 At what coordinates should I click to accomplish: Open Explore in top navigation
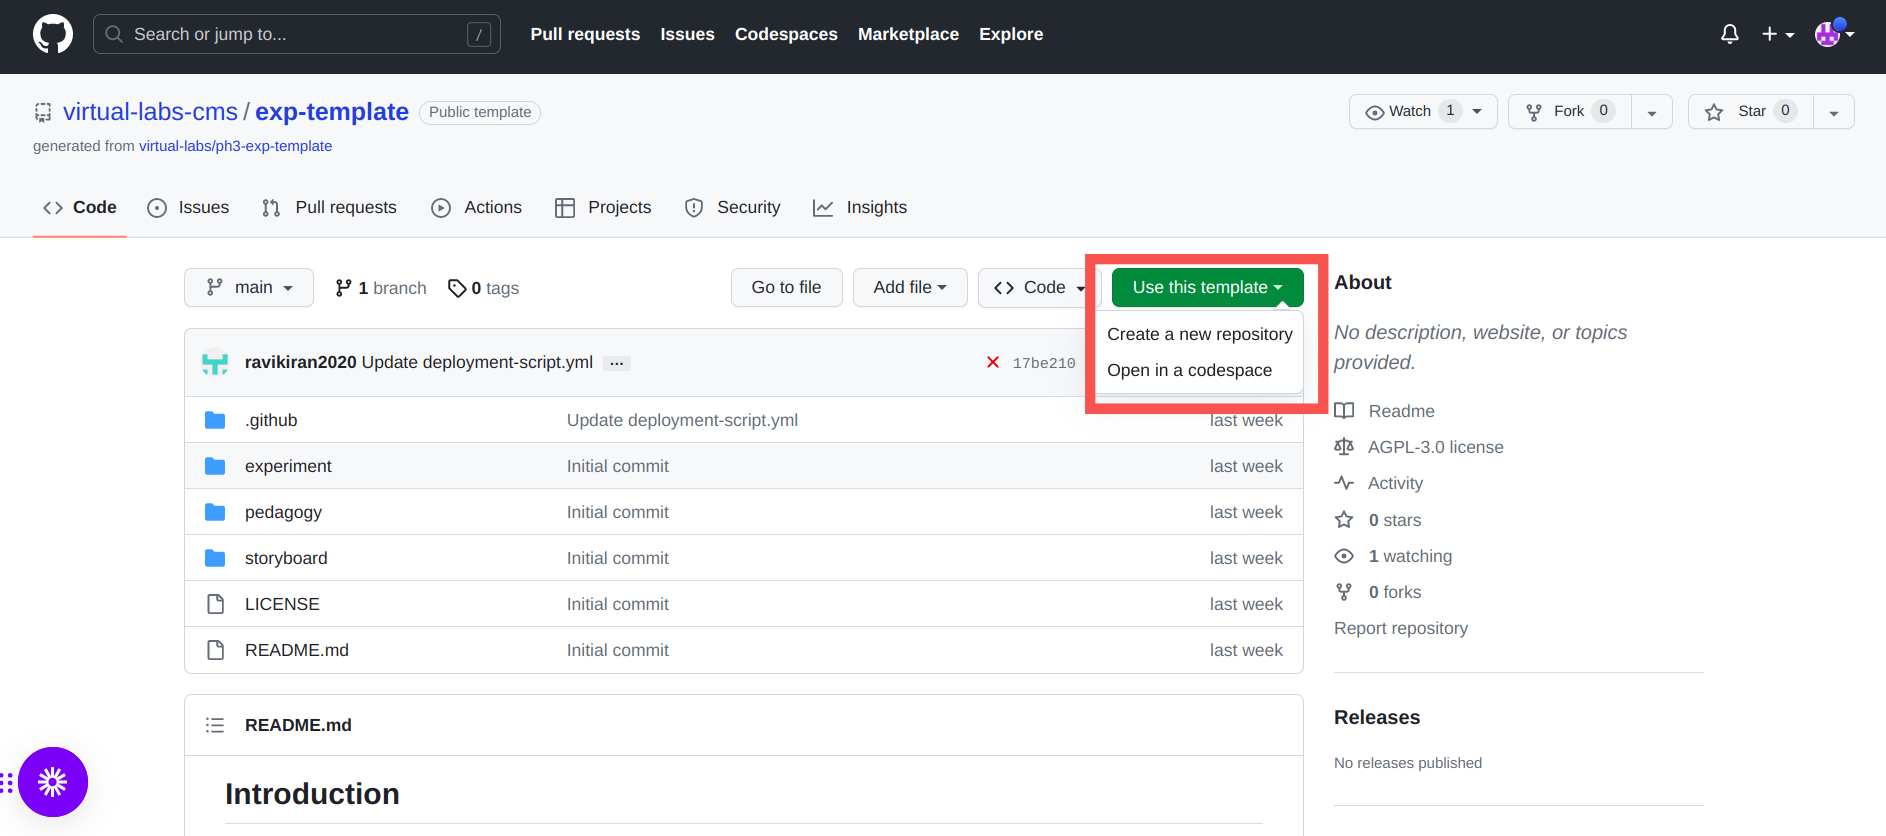point(1011,34)
